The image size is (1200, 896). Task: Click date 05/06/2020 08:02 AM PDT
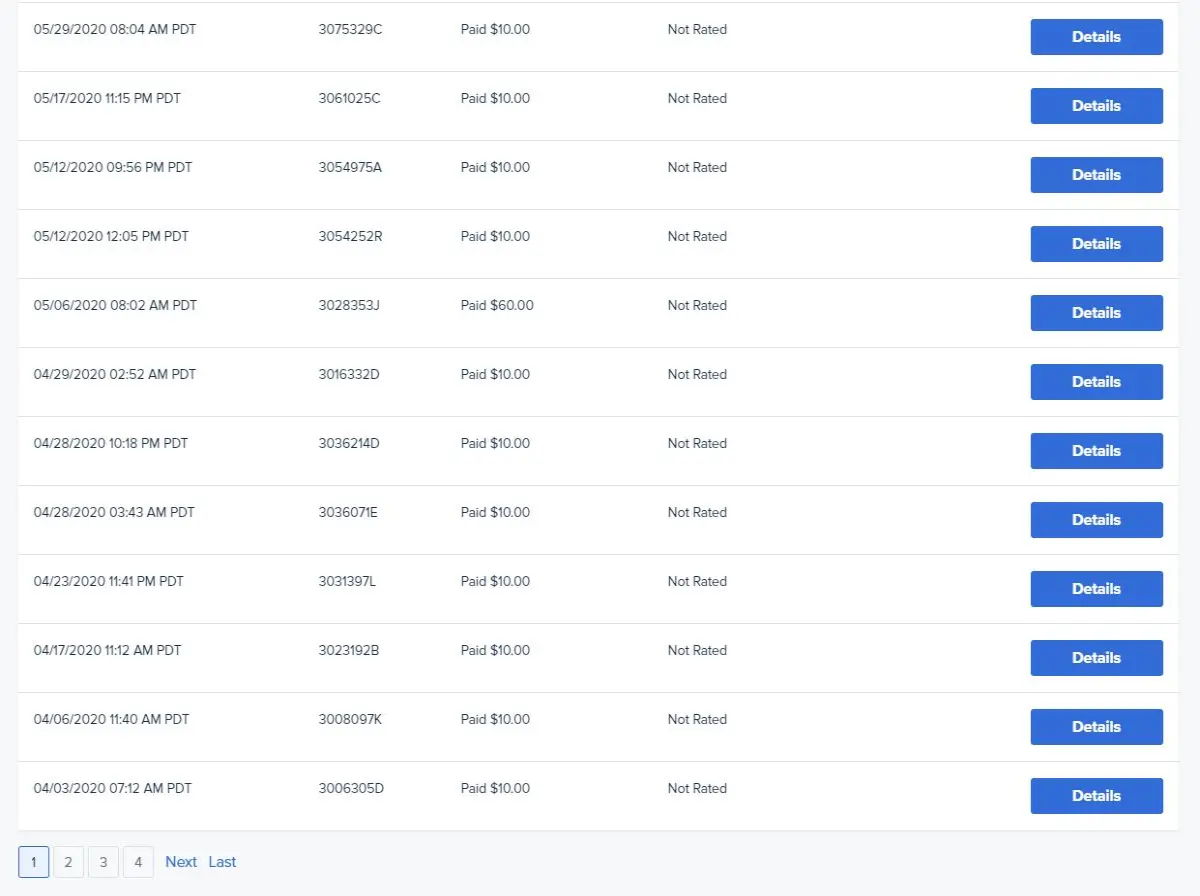pos(115,306)
